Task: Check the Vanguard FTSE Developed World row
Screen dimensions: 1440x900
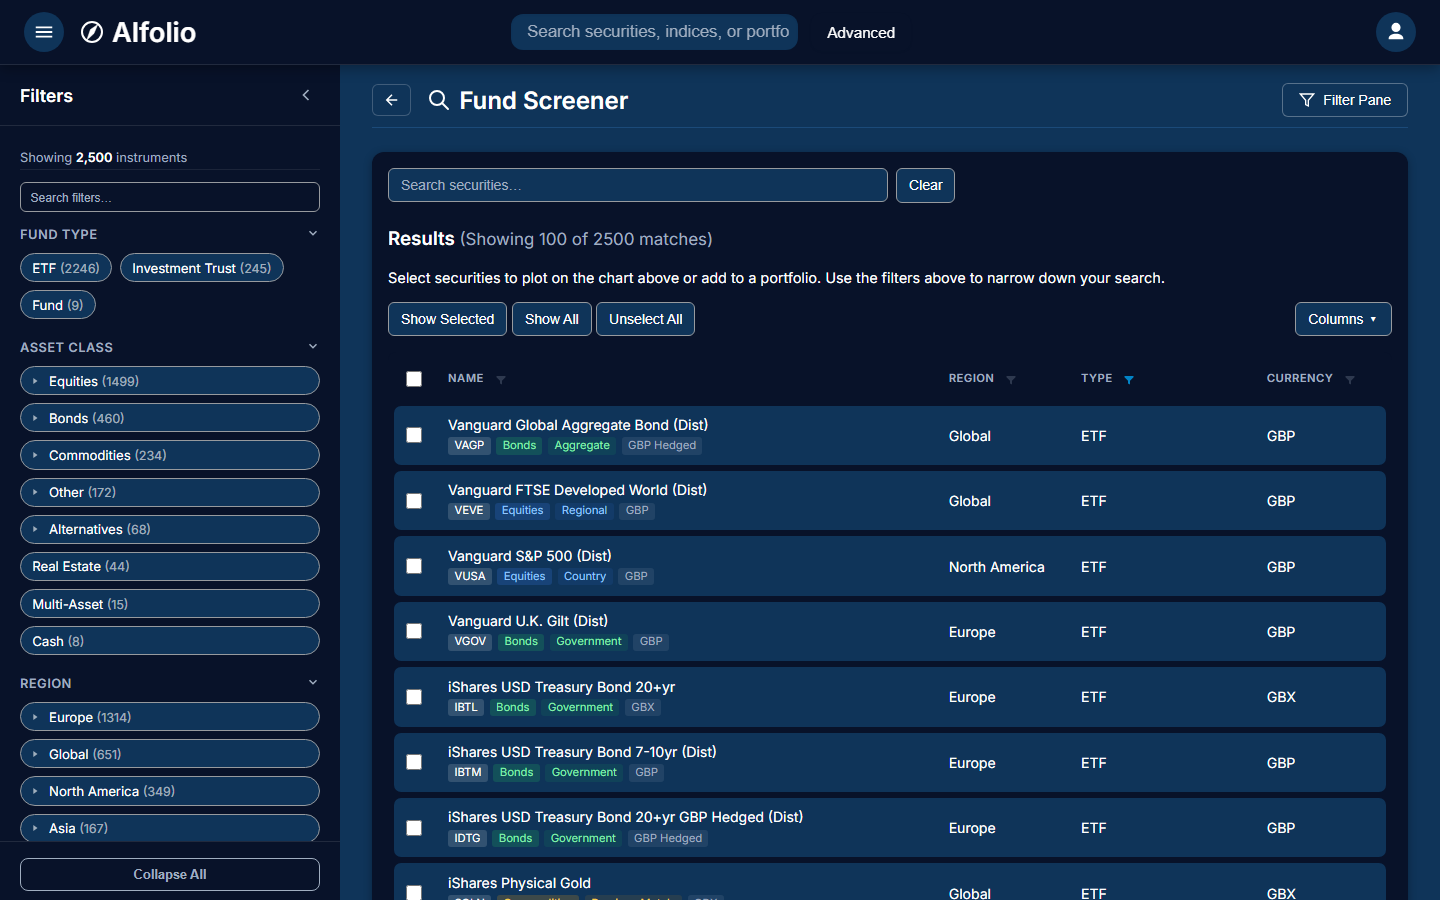Action: 414,501
